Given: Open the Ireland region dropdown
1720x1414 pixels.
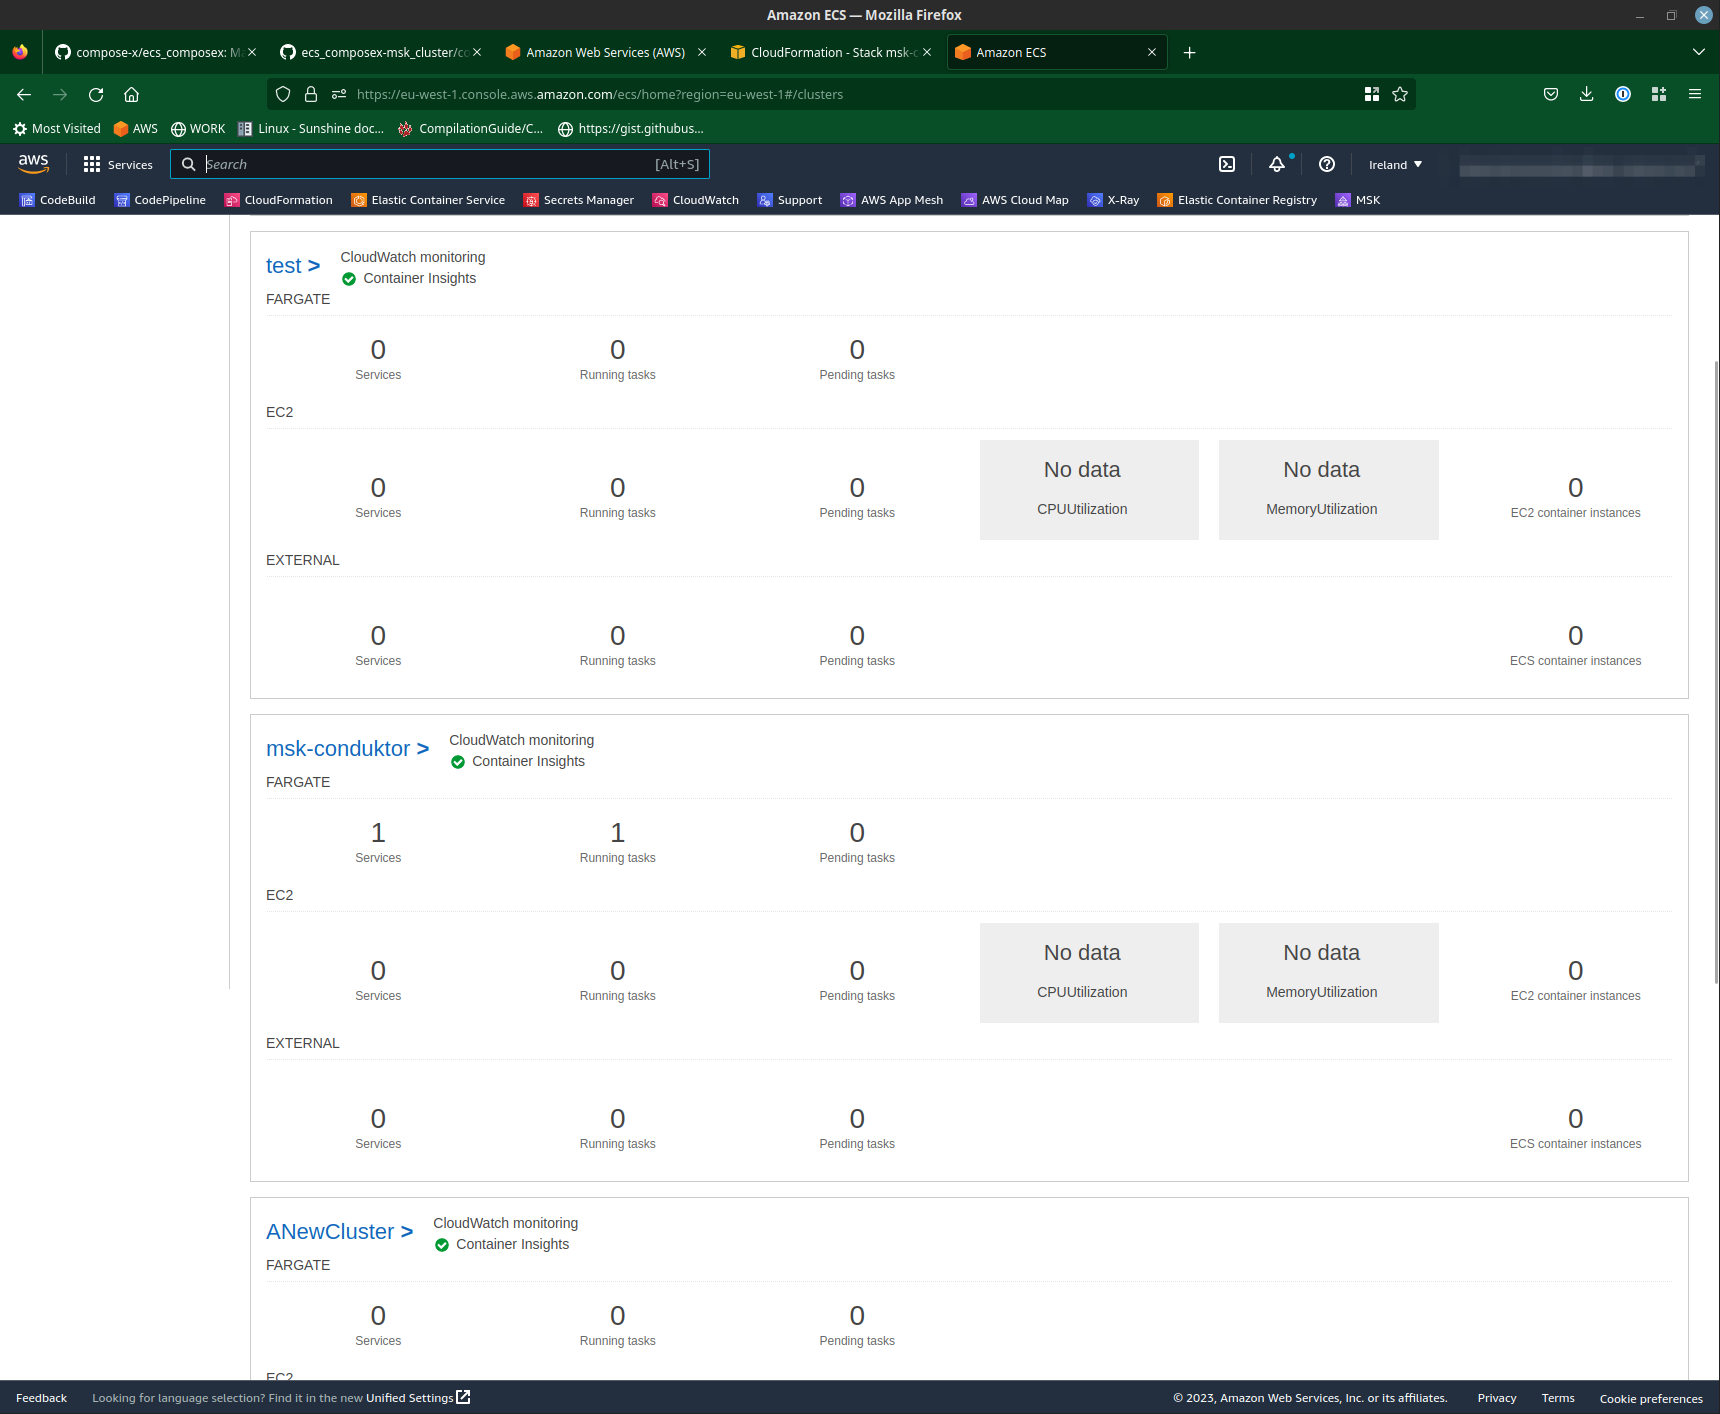Looking at the screenshot, I should click(x=1395, y=164).
